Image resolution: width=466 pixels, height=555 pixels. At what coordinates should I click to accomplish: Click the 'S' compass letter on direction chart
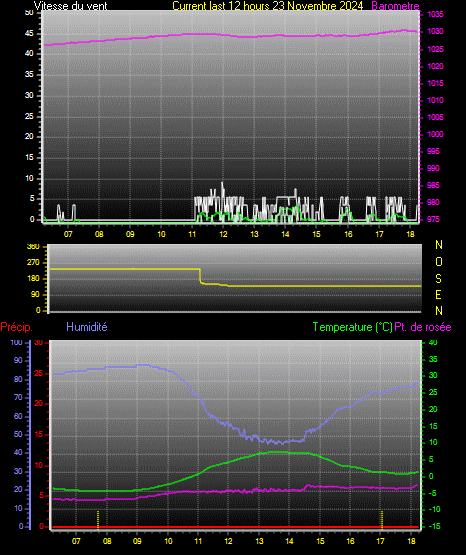point(438,279)
